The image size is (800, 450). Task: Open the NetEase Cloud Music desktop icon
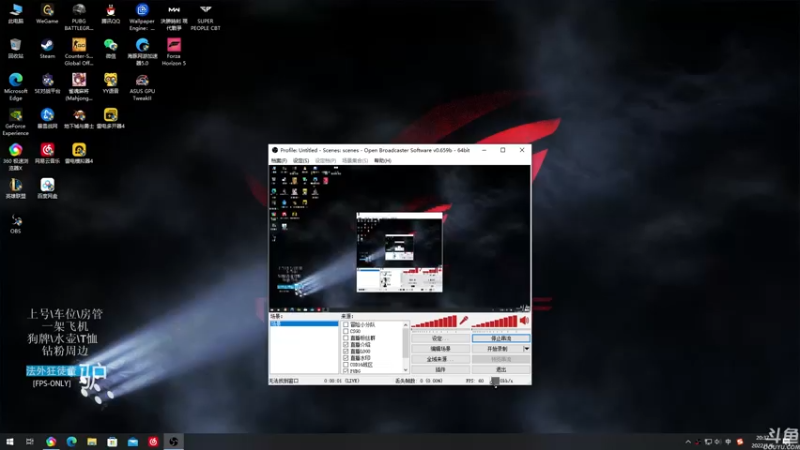point(47,154)
